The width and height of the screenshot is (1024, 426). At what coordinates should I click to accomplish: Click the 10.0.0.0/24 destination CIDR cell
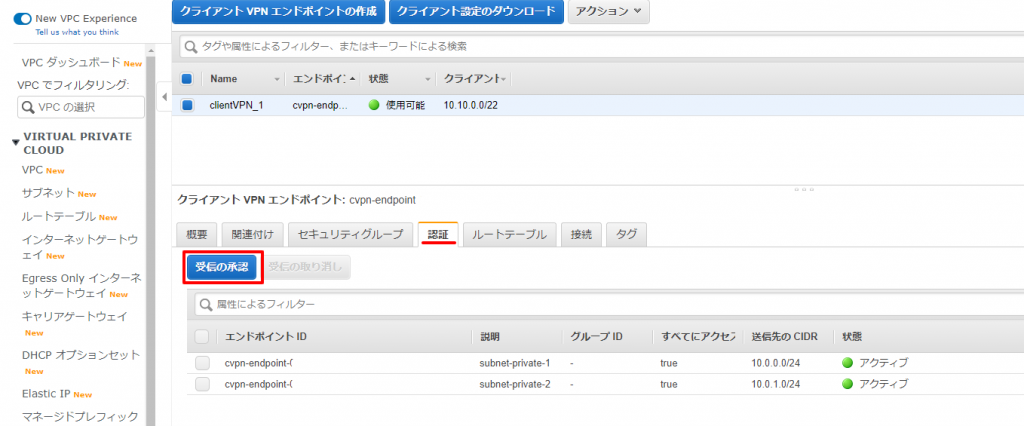pos(773,363)
